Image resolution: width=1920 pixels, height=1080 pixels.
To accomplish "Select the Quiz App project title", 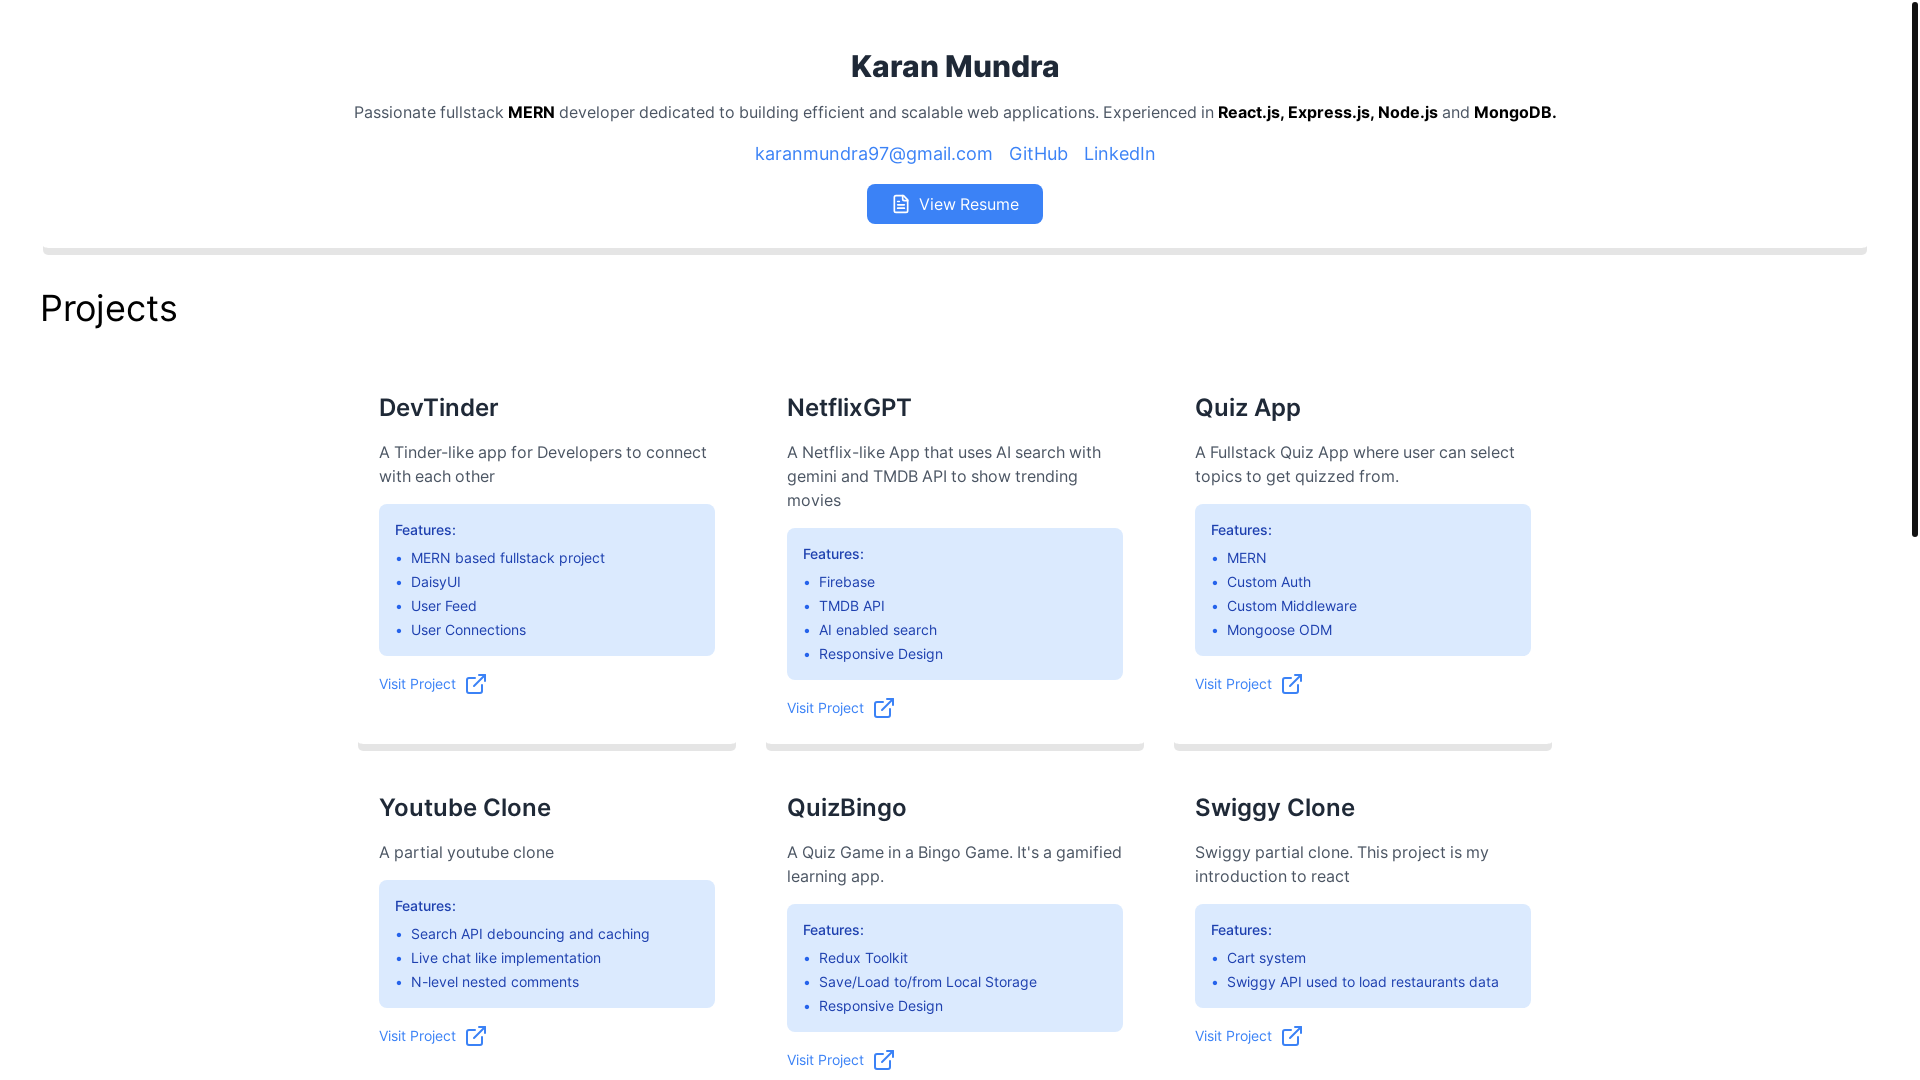I will 1248,408.
